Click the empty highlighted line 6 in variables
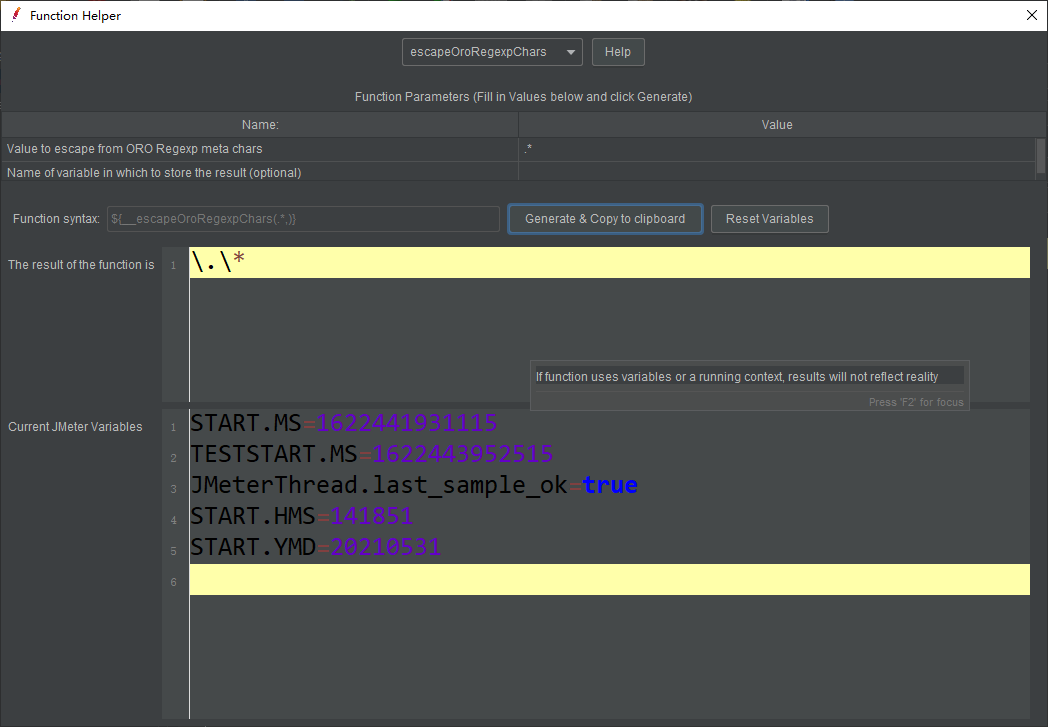Screen dimensions: 1048x727 610,579
